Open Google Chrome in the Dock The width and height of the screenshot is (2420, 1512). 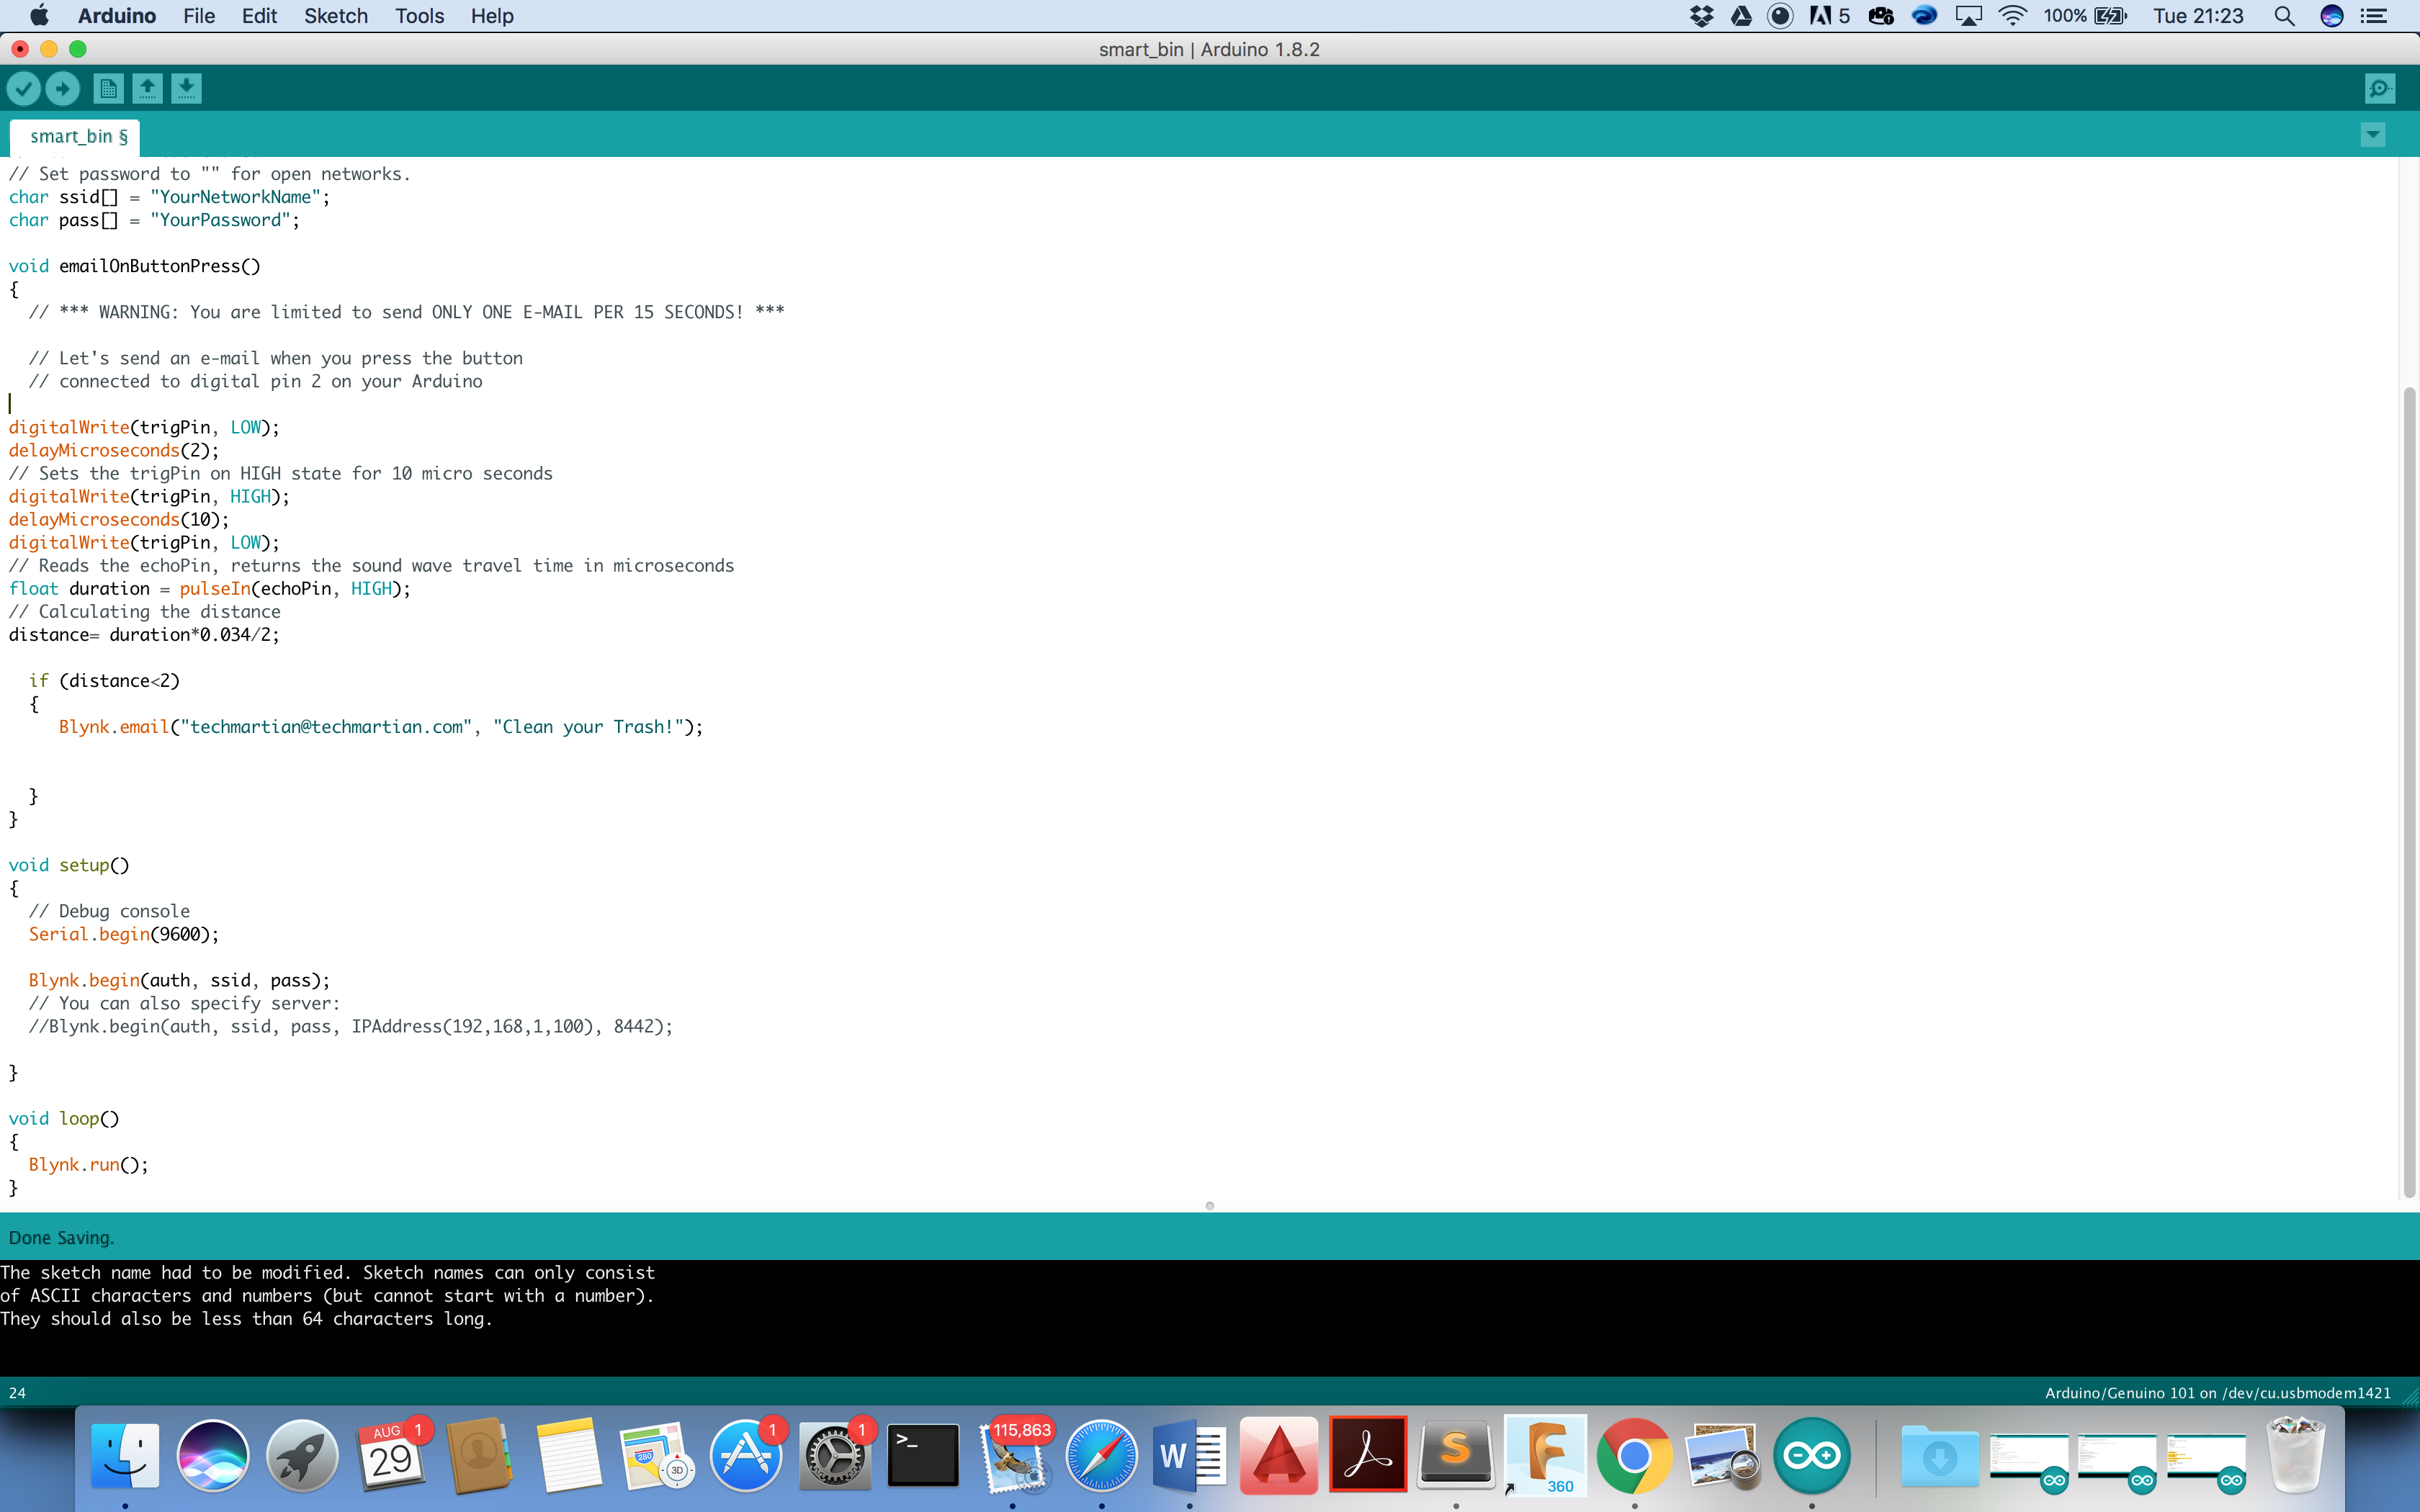(x=1634, y=1456)
